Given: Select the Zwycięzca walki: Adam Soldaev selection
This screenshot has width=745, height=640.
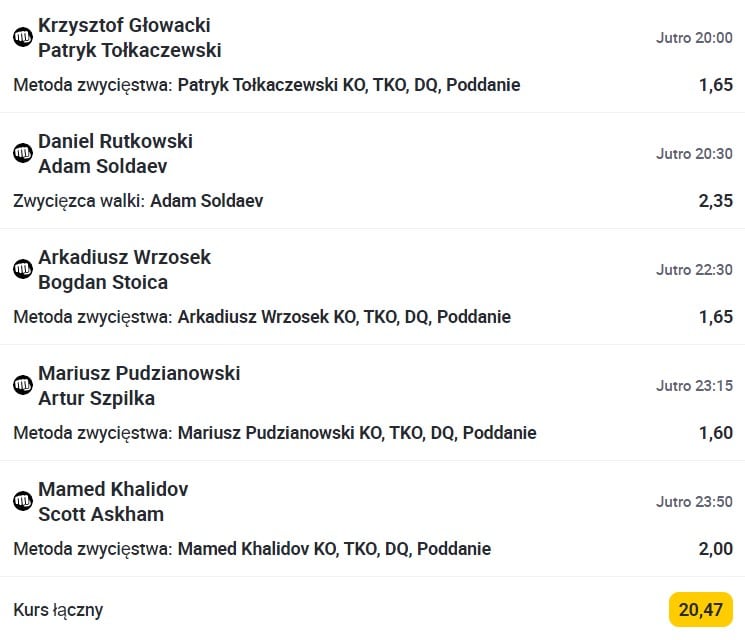Looking at the screenshot, I should 138,201.
